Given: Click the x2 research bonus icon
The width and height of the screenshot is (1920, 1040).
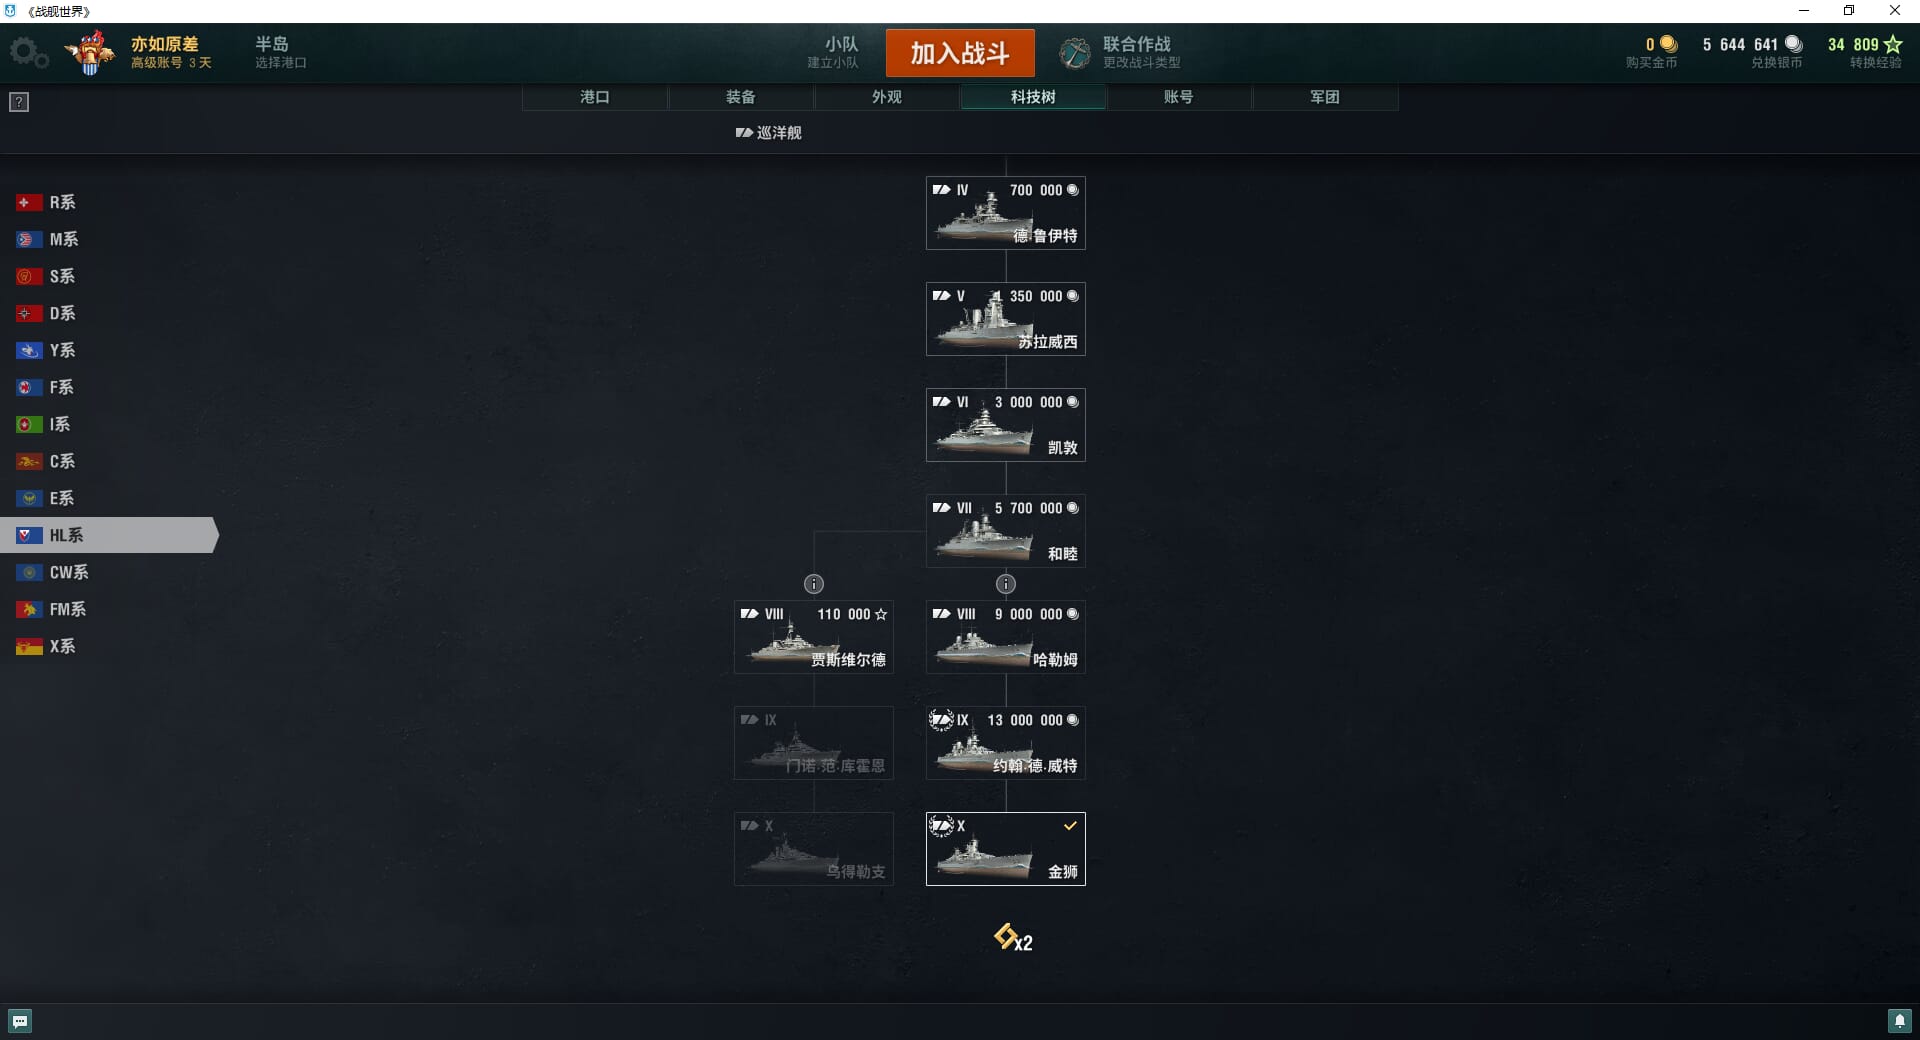Looking at the screenshot, I should tap(1013, 938).
